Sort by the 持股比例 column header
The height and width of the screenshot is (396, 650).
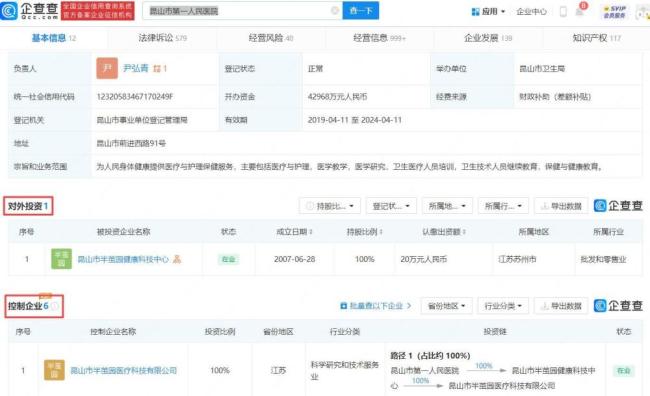(x=364, y=232)
